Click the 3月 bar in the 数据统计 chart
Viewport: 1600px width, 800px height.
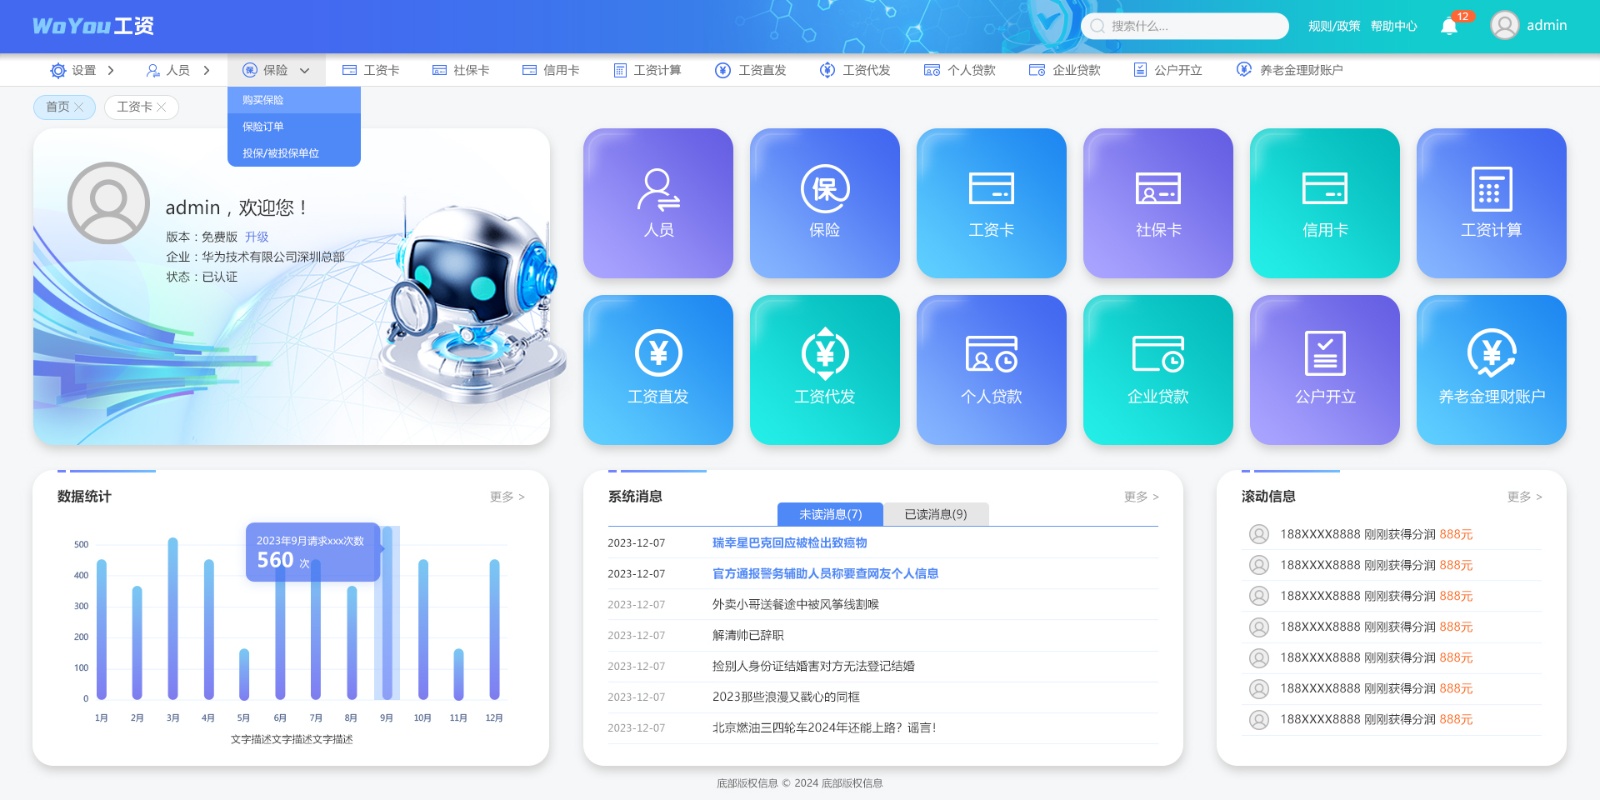coord(173,619)
